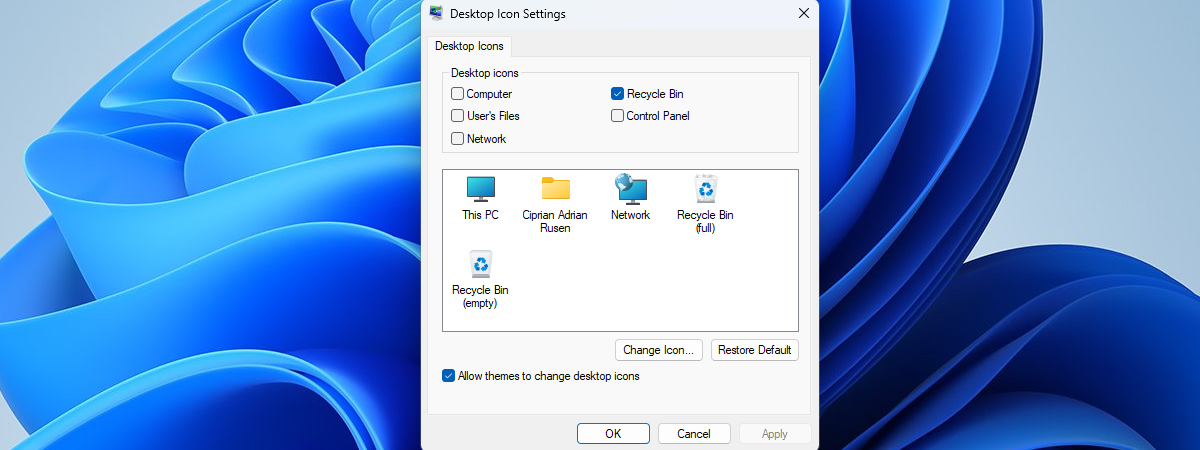Click the Change Icon... button
Viewport: 1200px width, 450px height.
tap(659, 350)
